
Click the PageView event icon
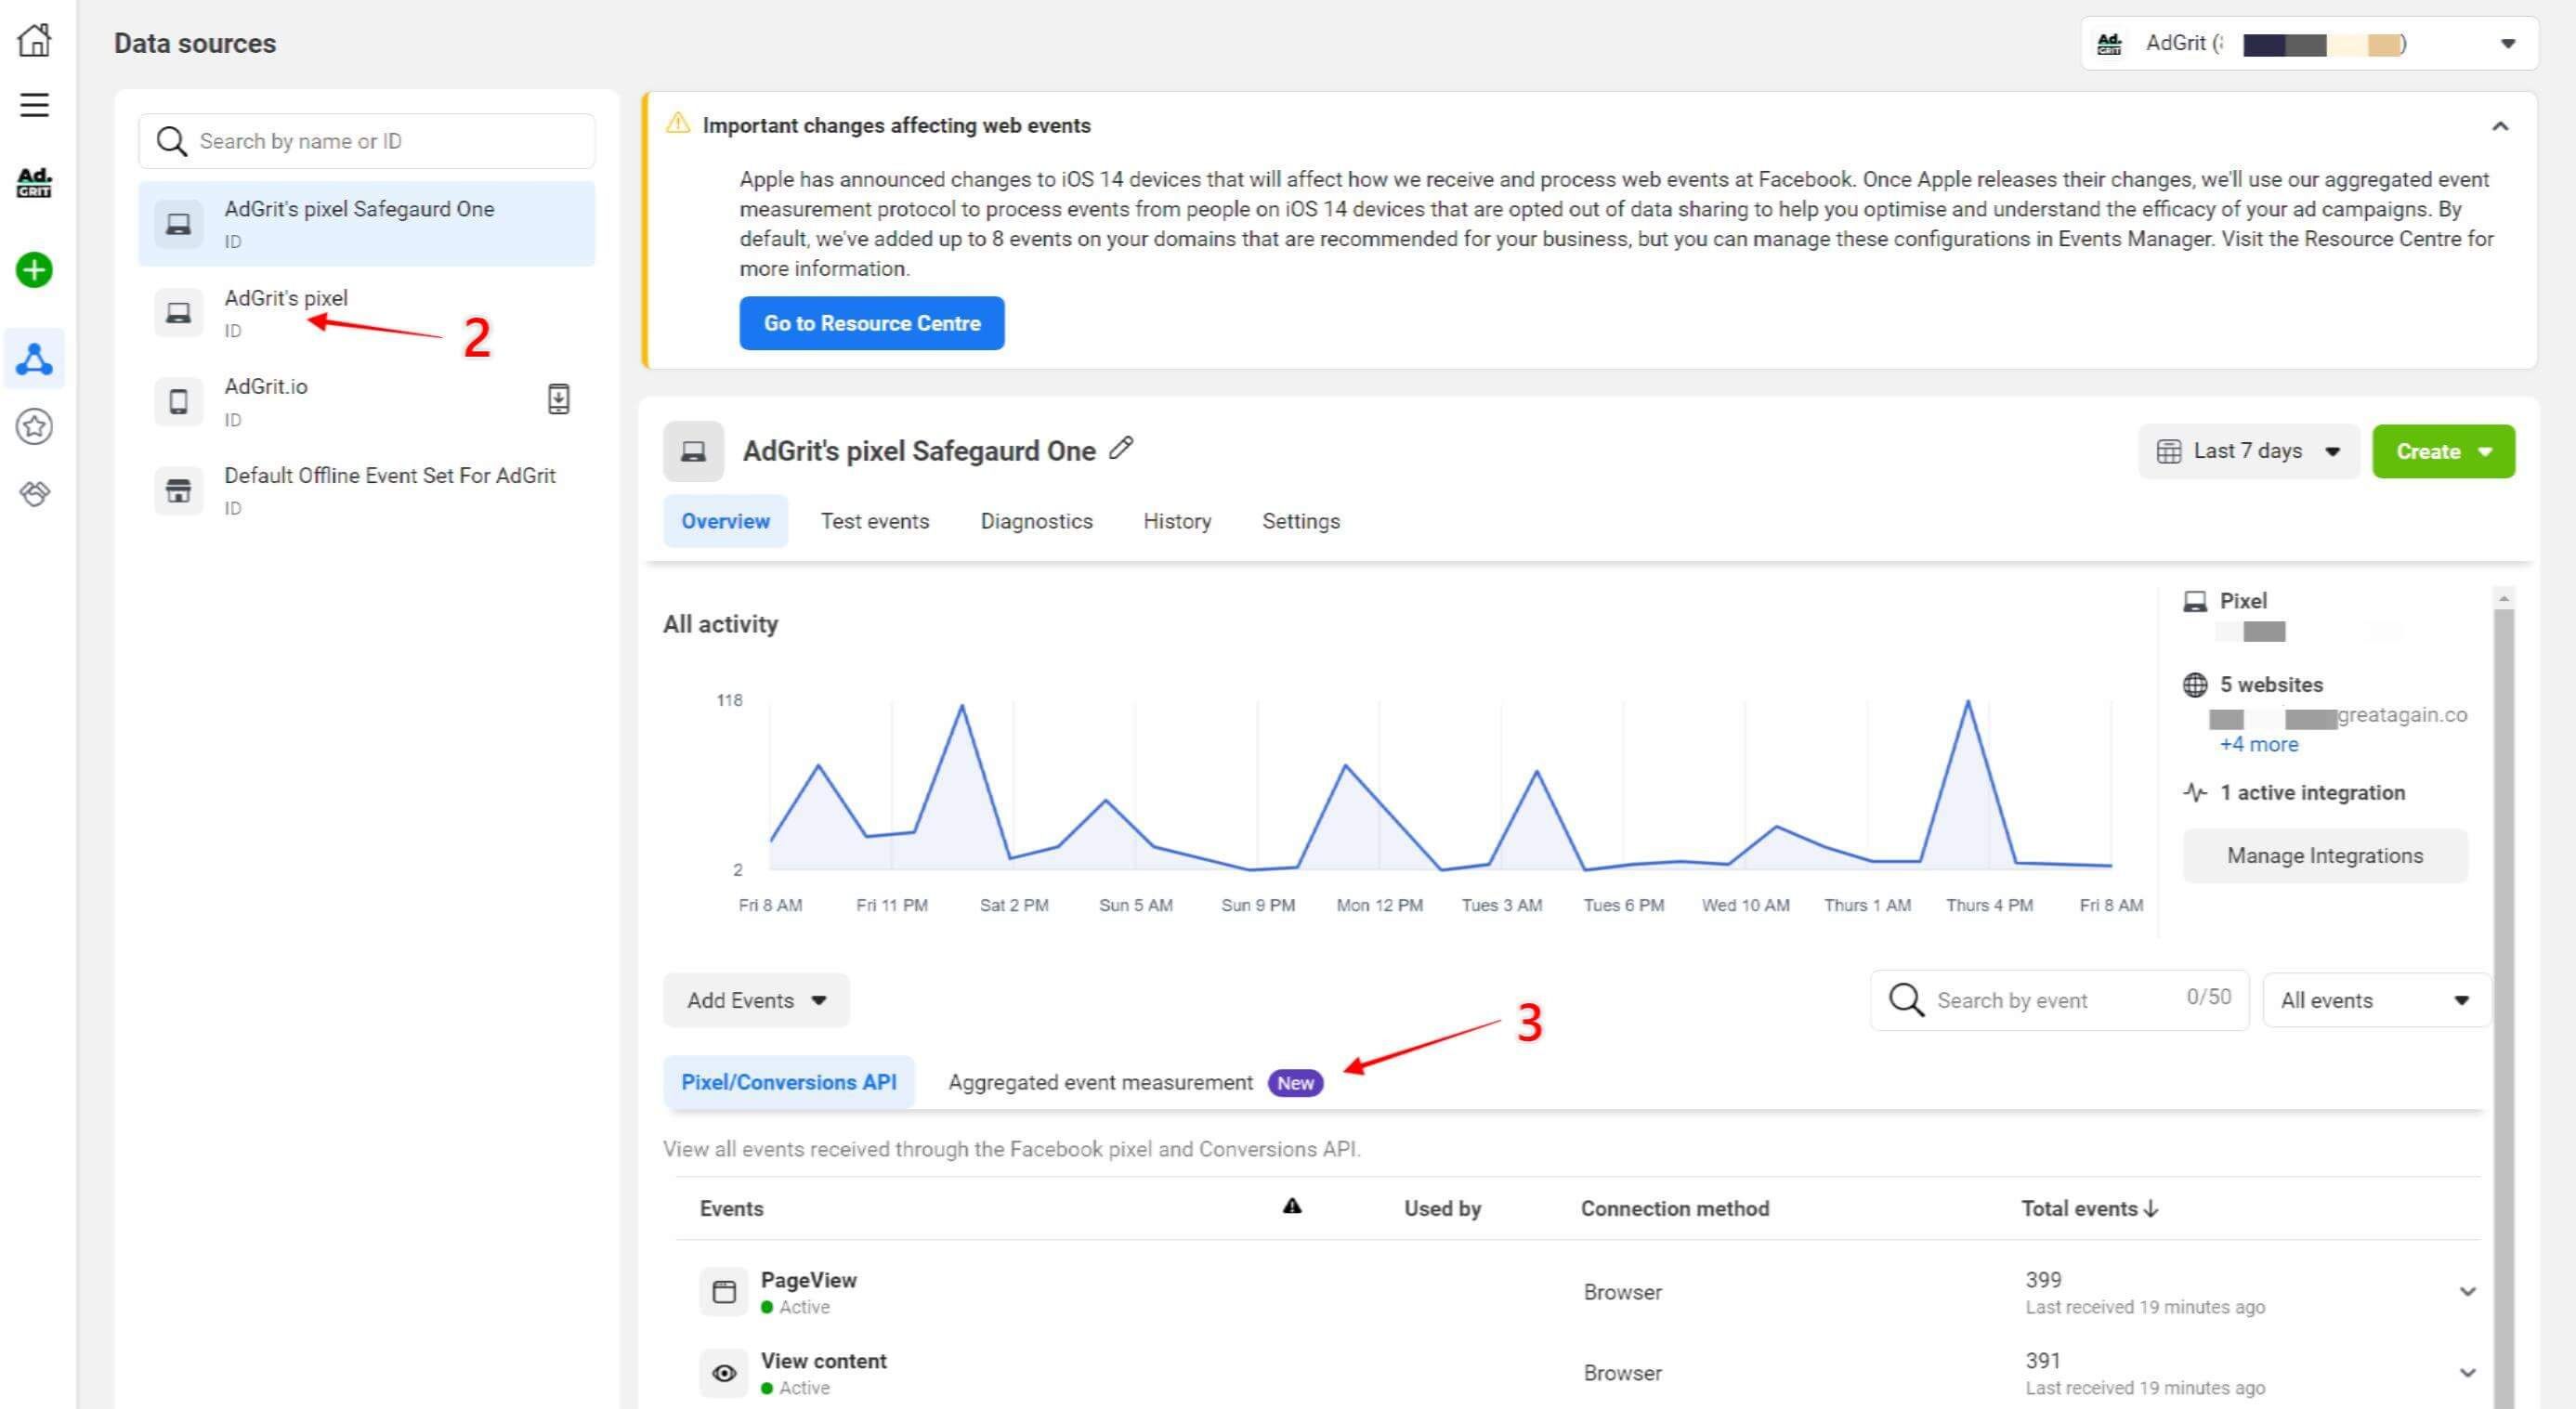724,1292
